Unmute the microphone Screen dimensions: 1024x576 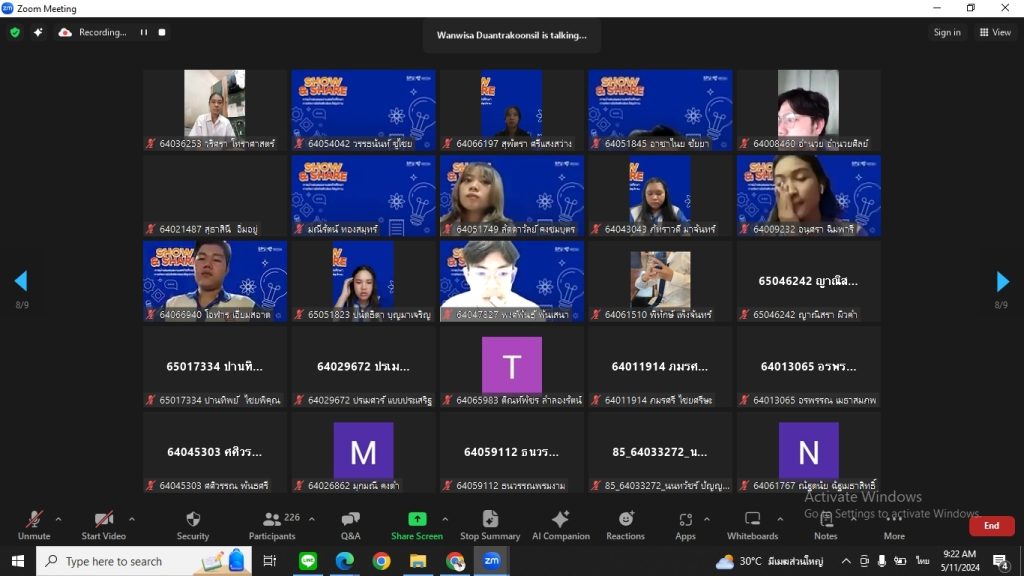pyautogui.click(x=34, y=526)
